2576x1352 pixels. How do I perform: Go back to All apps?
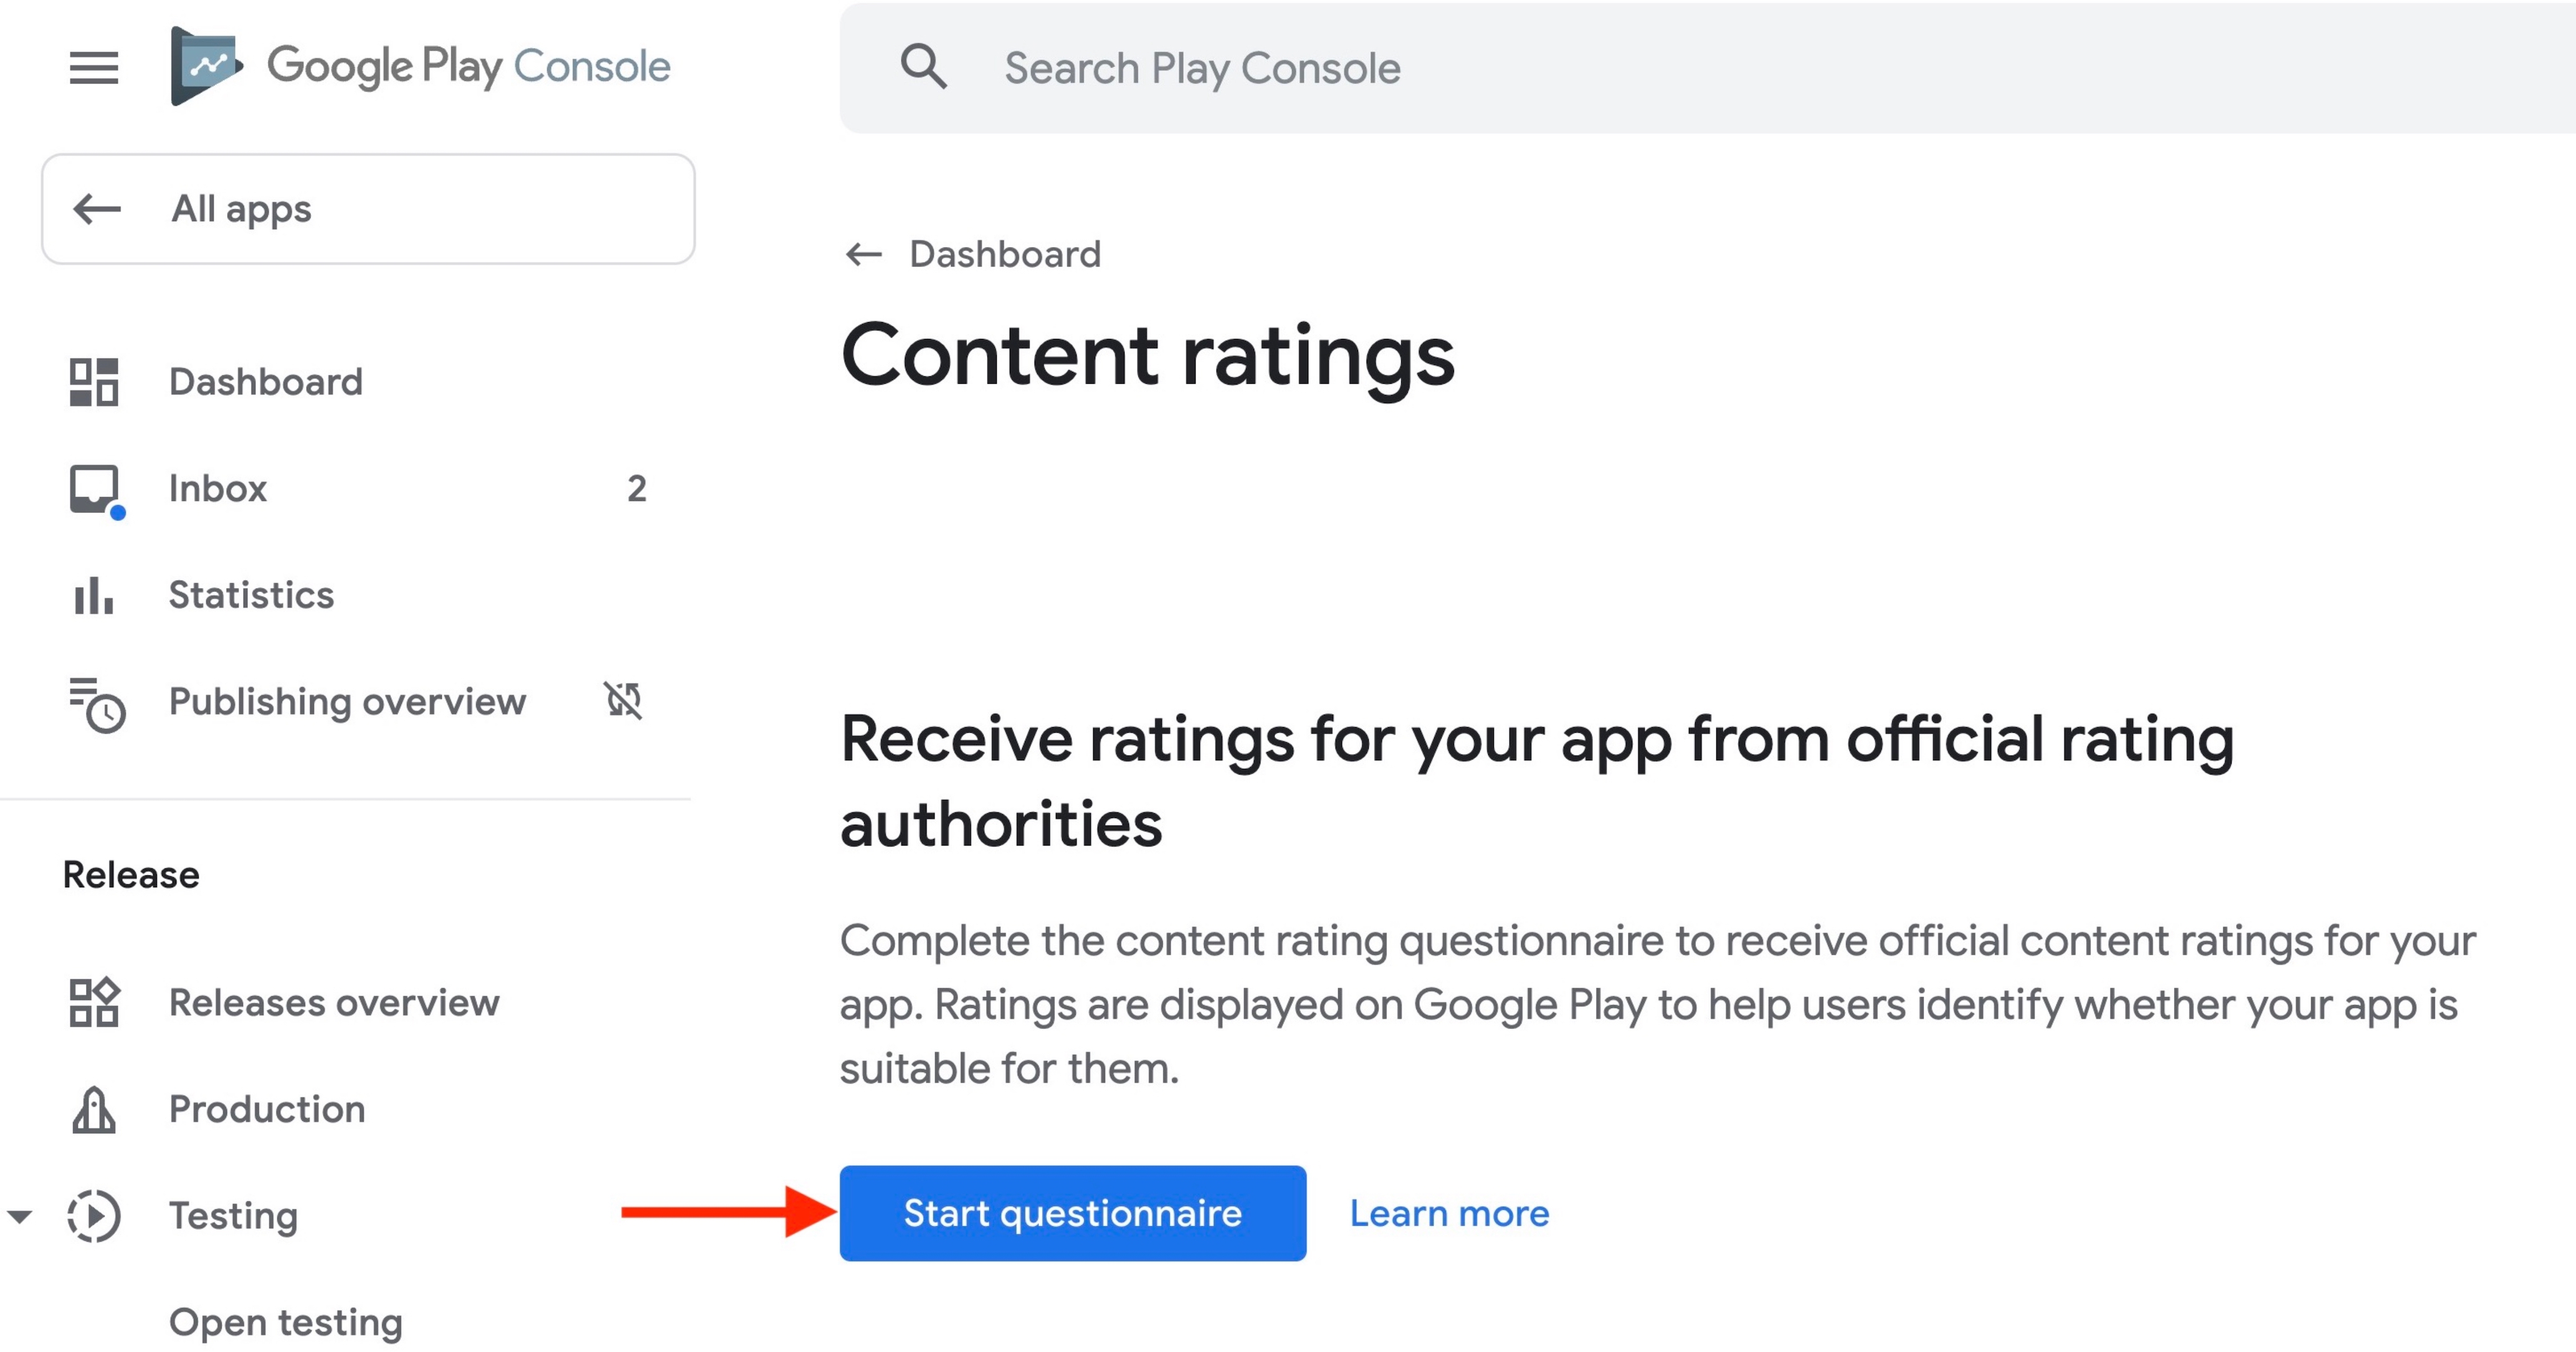368,209
